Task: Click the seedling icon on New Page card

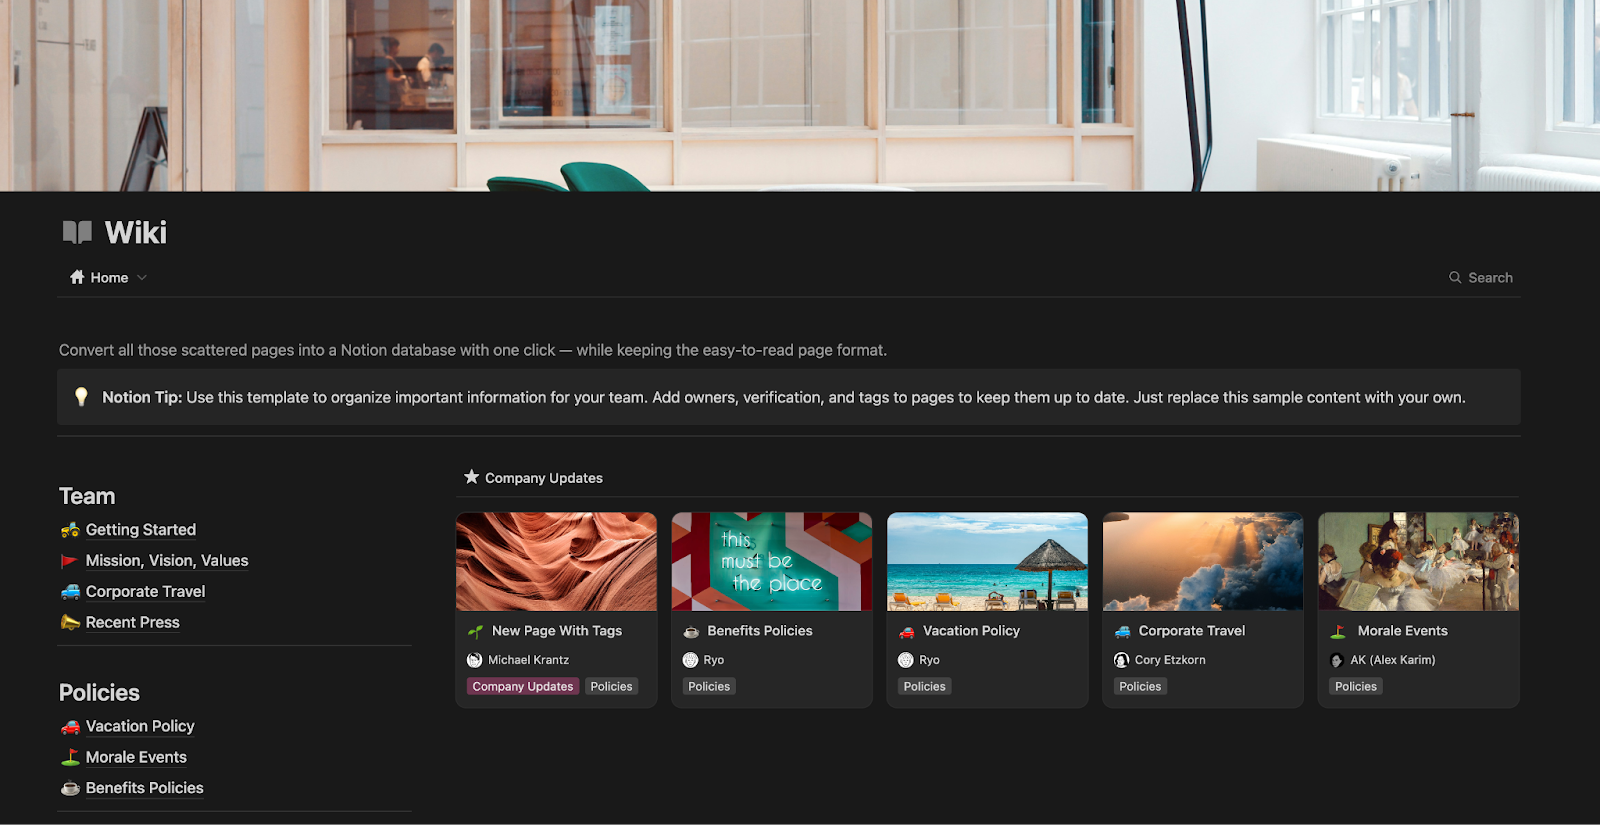Action: pos(475,631)
